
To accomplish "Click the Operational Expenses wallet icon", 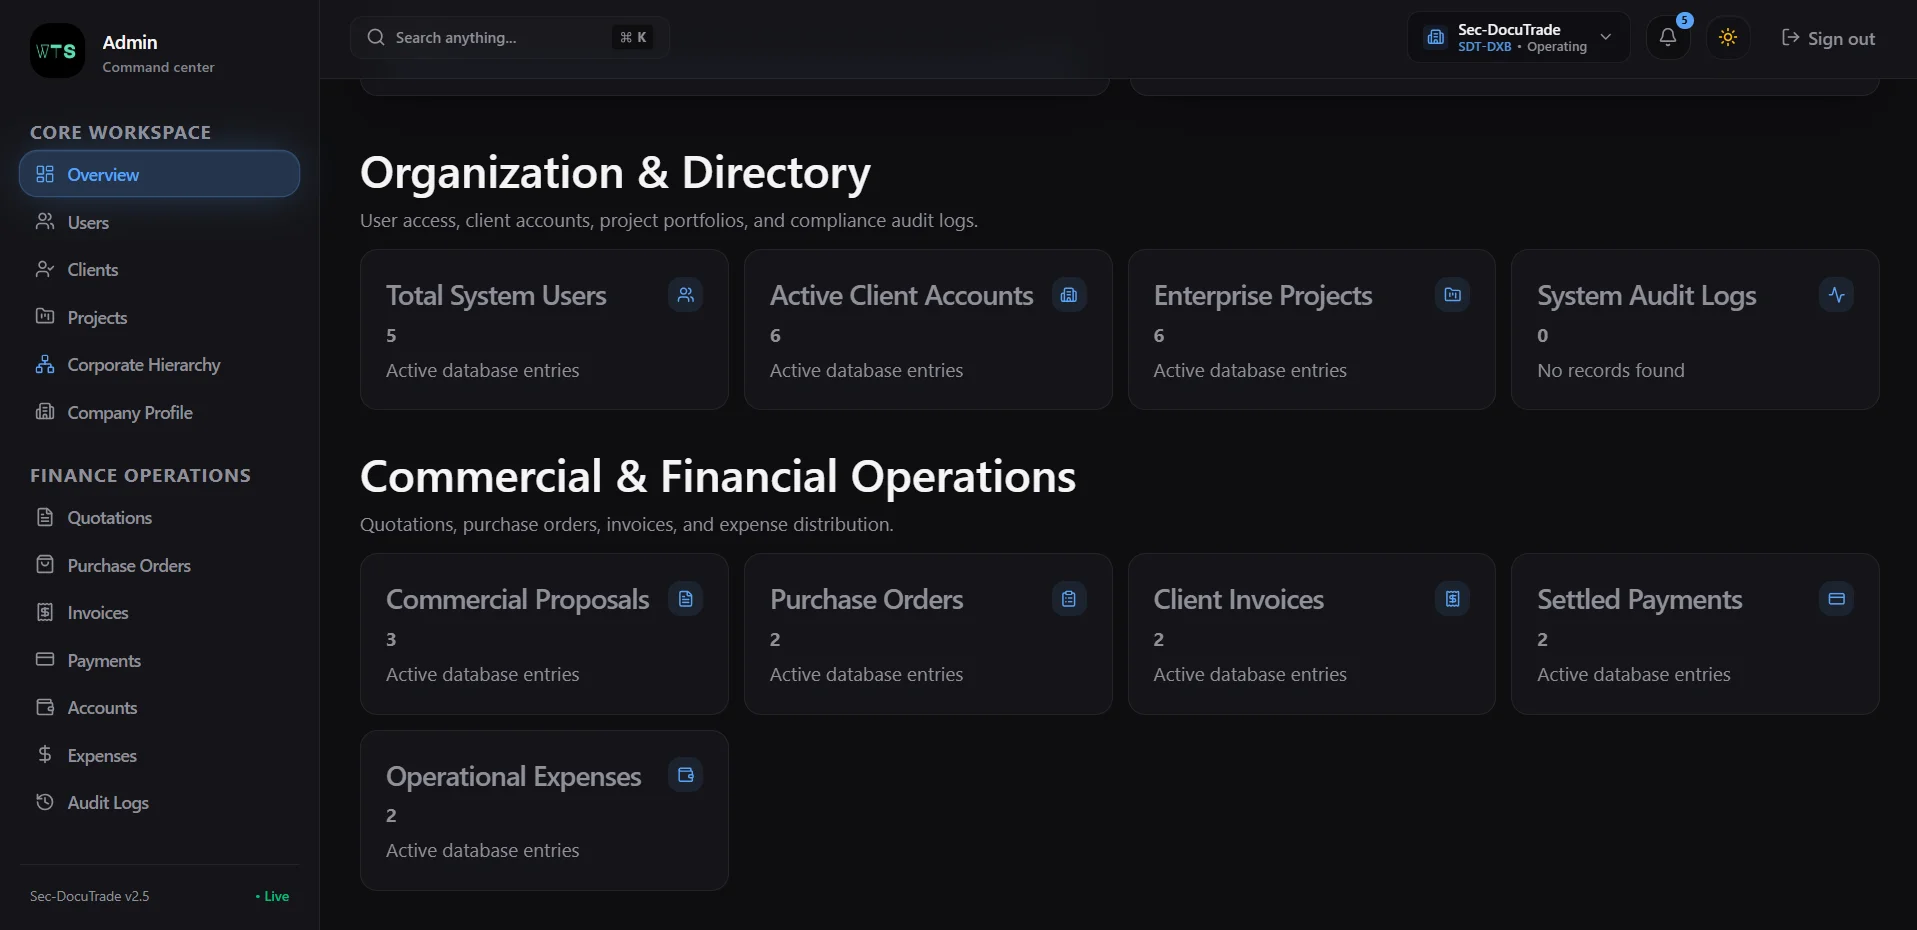I will (685, 775).
